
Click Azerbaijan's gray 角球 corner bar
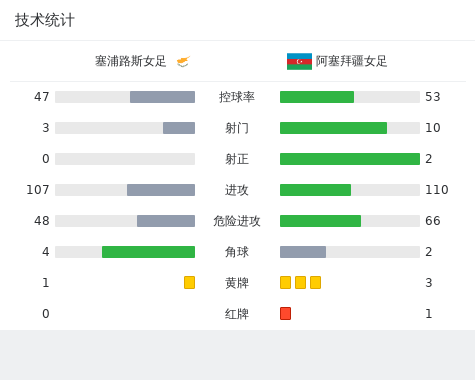pos(303,252)
